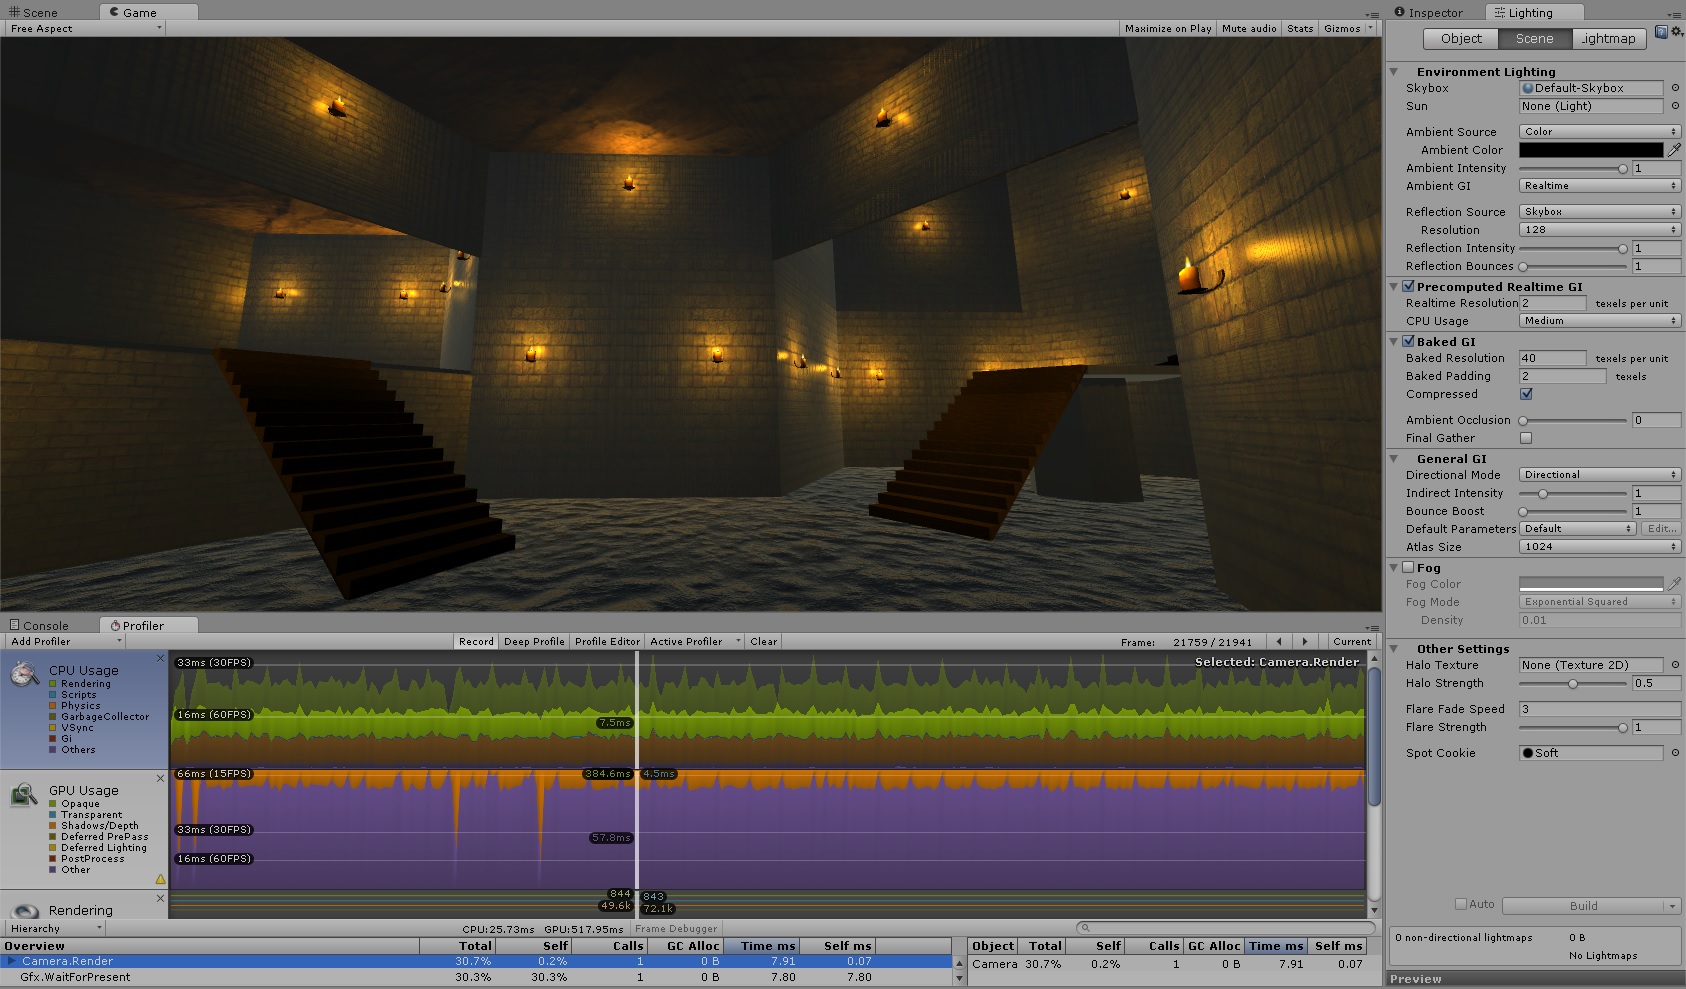Click the Deep Profile button
This screenshot has height=989, width=1686.
pos(534,642)
